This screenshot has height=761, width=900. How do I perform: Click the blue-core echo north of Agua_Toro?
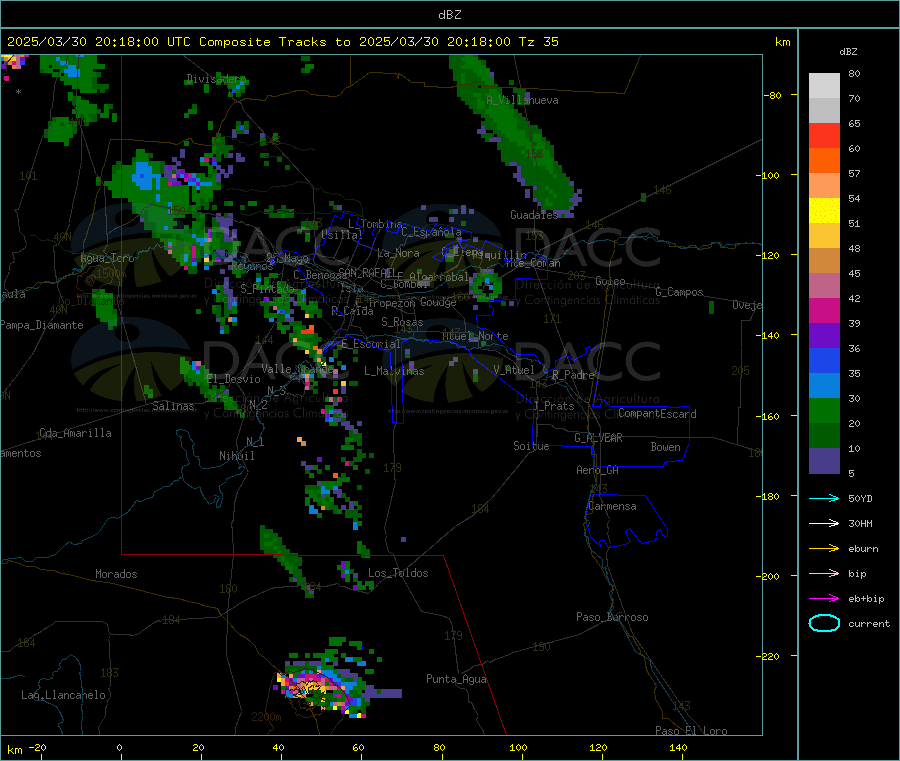click(143, 176)
